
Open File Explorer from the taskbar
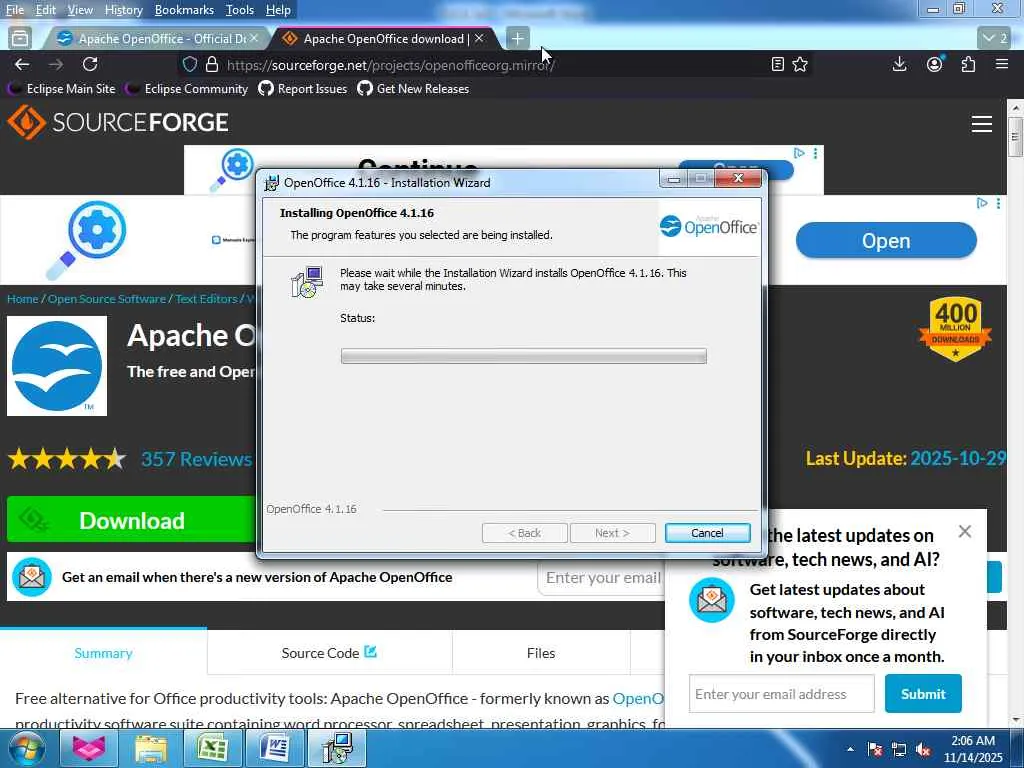coord(151,748)
